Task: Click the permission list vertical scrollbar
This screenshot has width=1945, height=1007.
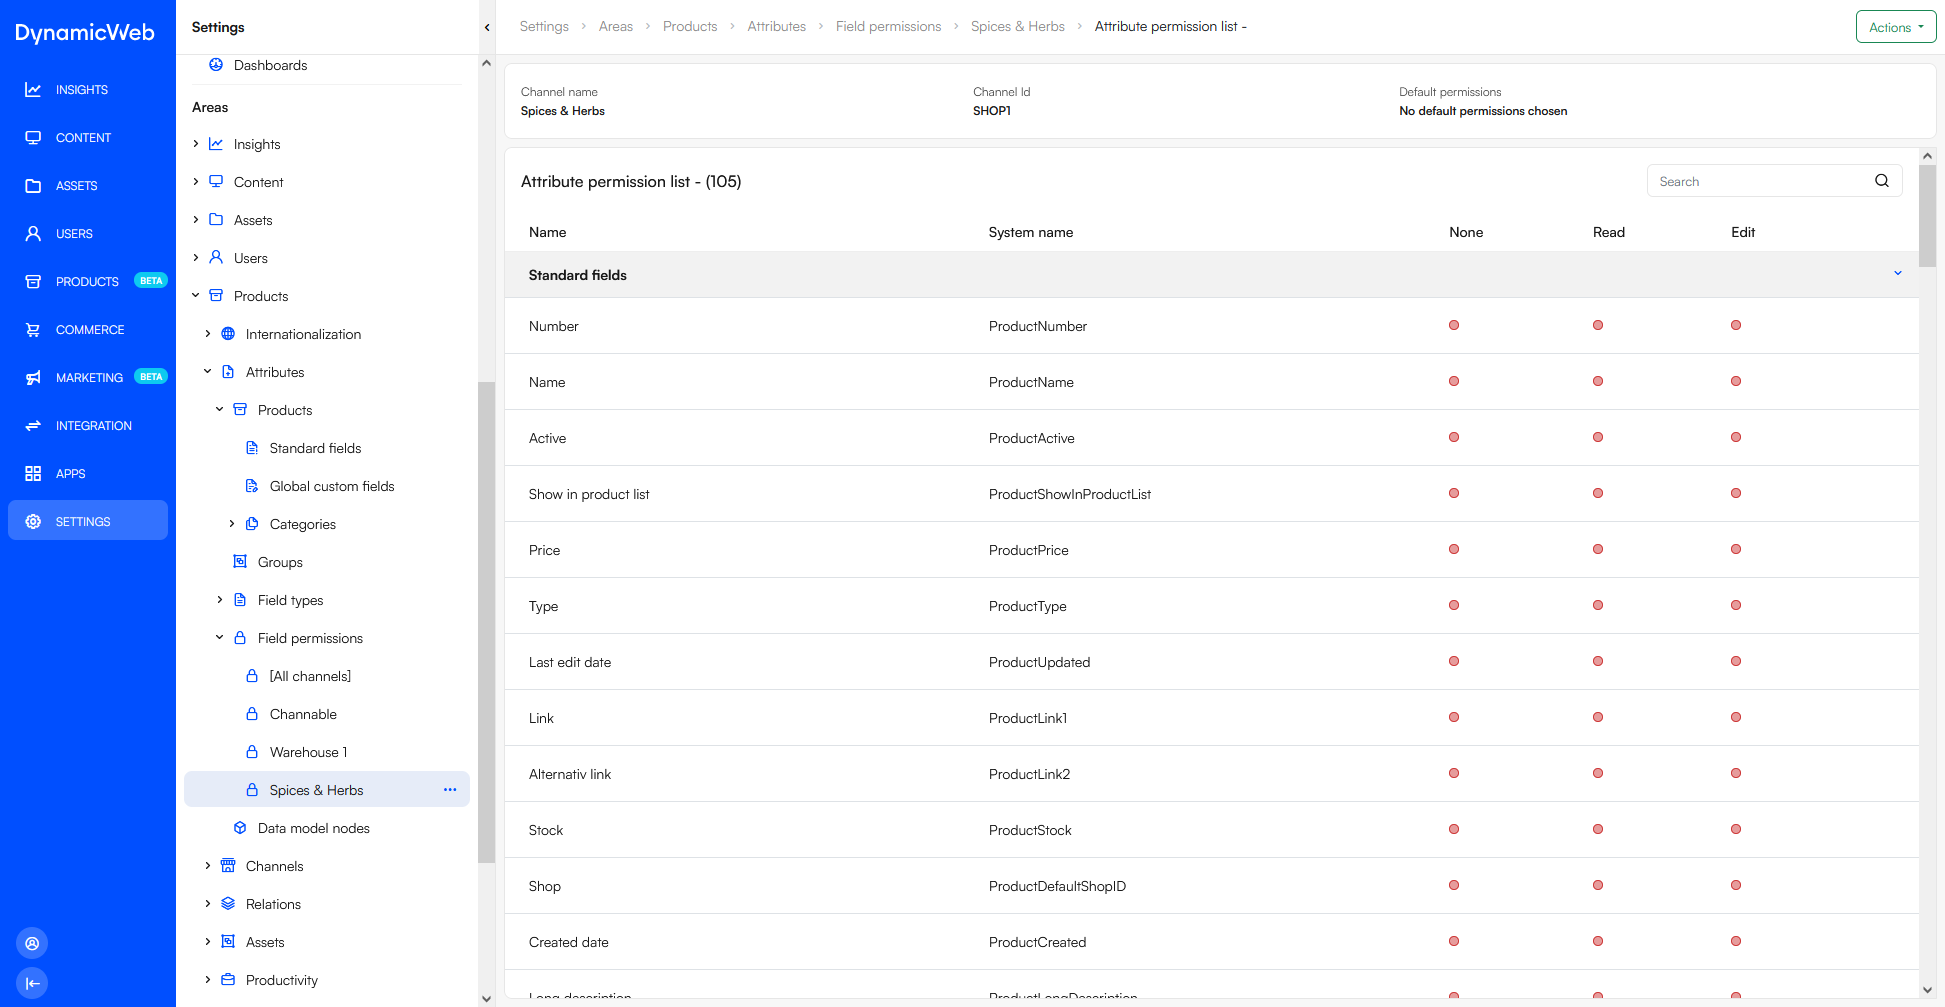Action: pyautogui.click(x=1928, y=216)
